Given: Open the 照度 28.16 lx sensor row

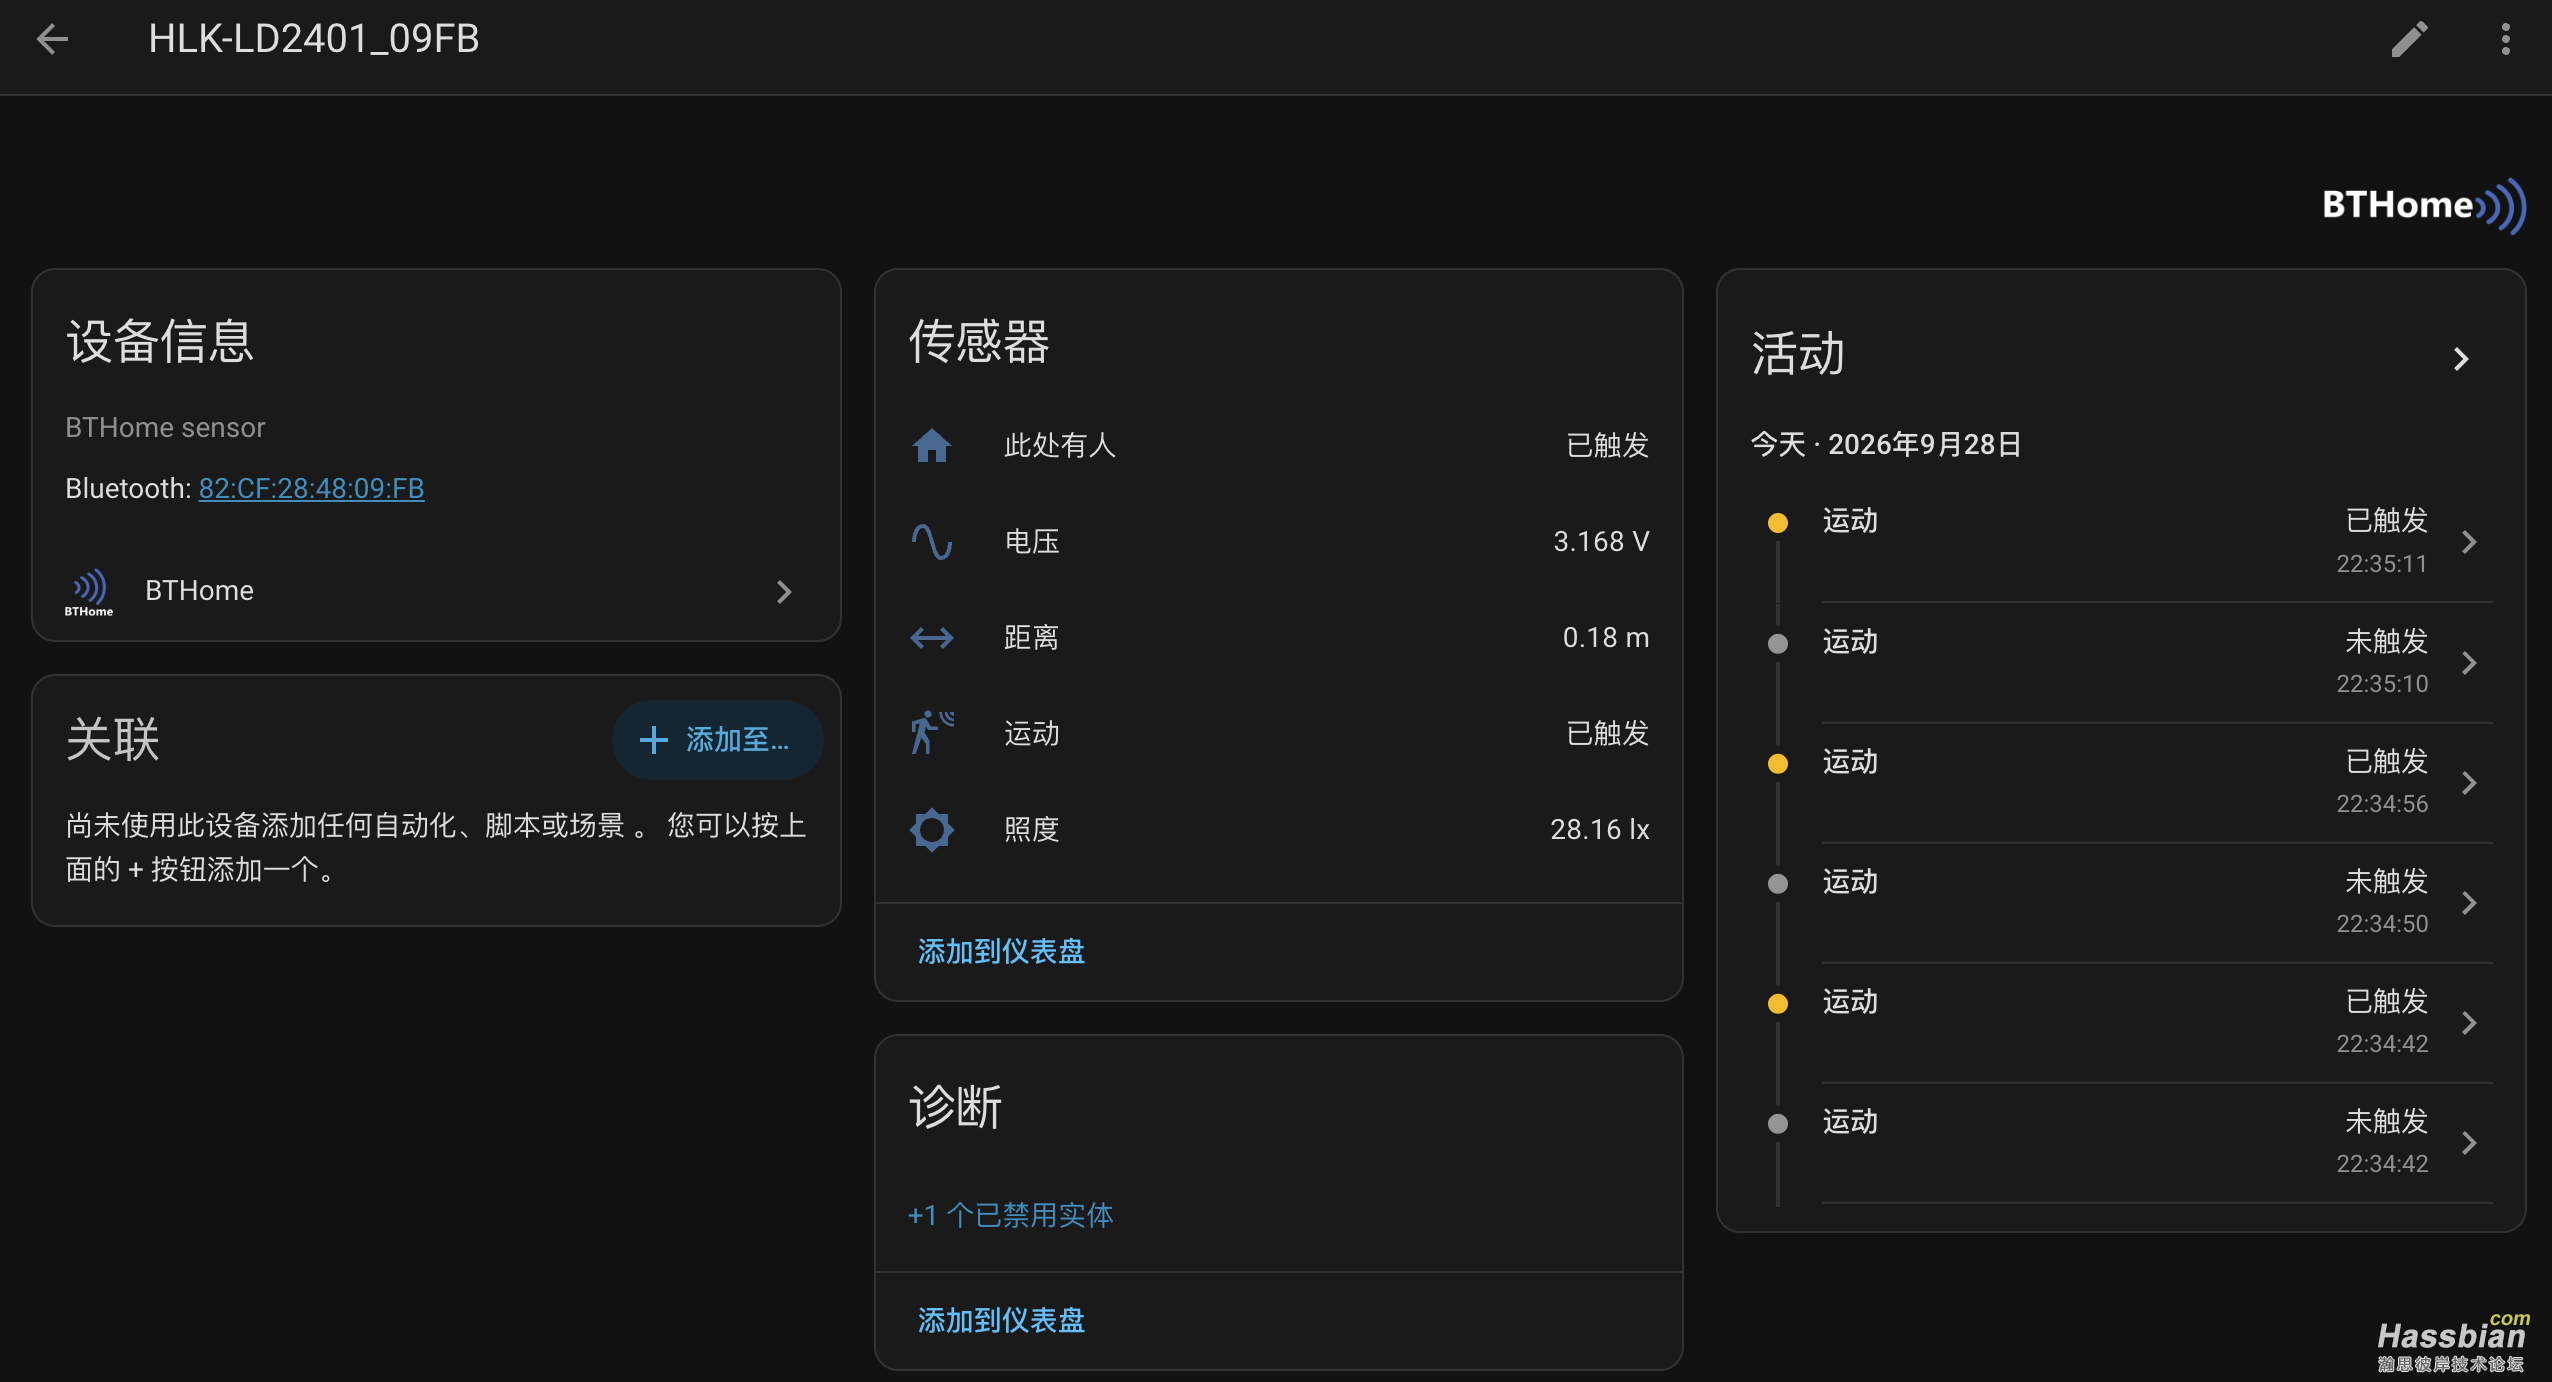Looking at the screenshot, I should tap(1279, 829).
